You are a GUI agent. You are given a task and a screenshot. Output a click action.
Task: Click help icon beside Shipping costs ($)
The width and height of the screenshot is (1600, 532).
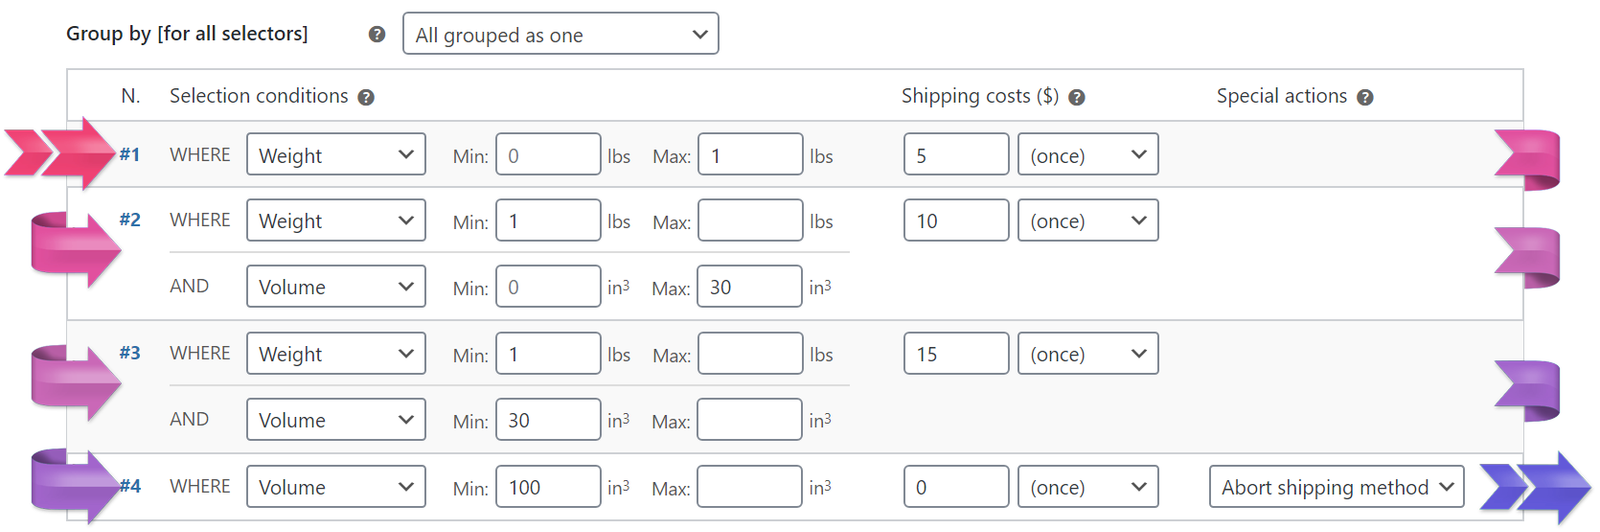pyautogui.click(x=1077, y=97)
